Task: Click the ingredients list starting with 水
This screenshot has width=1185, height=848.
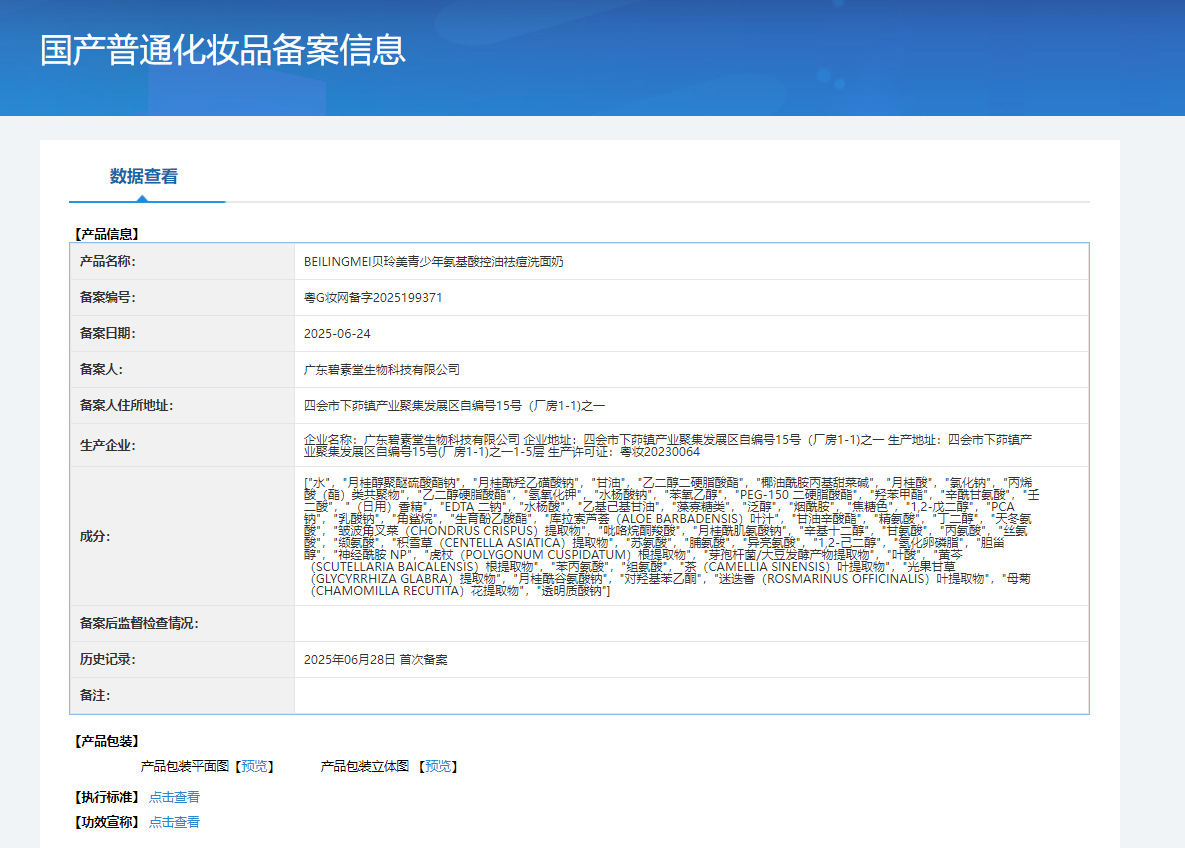Action: coord(671,537)
